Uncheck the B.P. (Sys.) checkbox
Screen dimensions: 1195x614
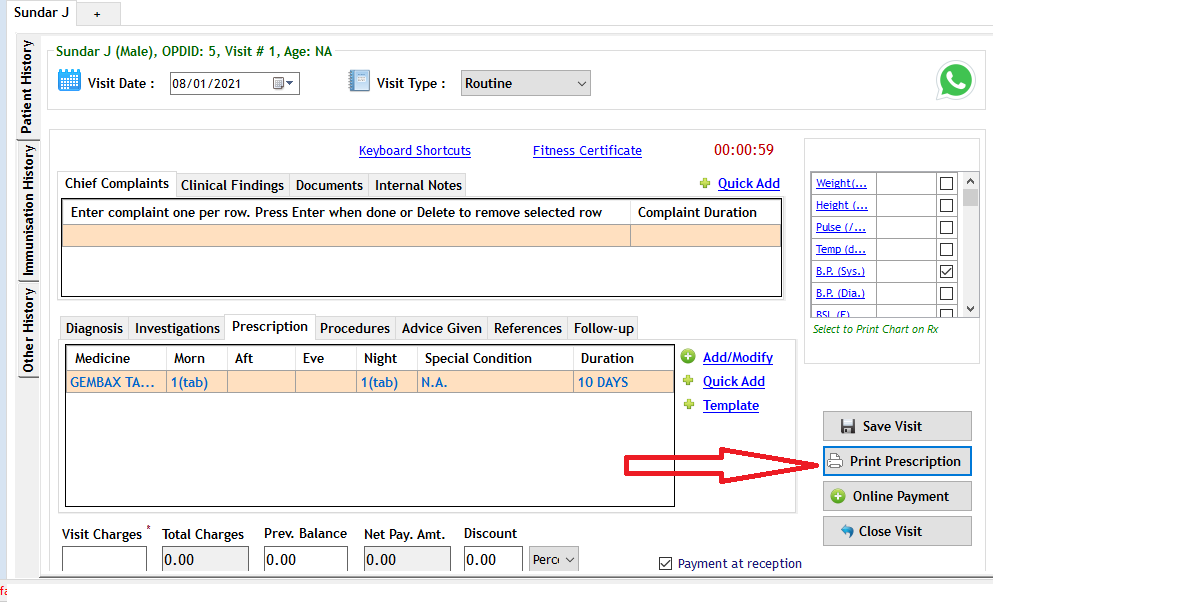[945, 270]
